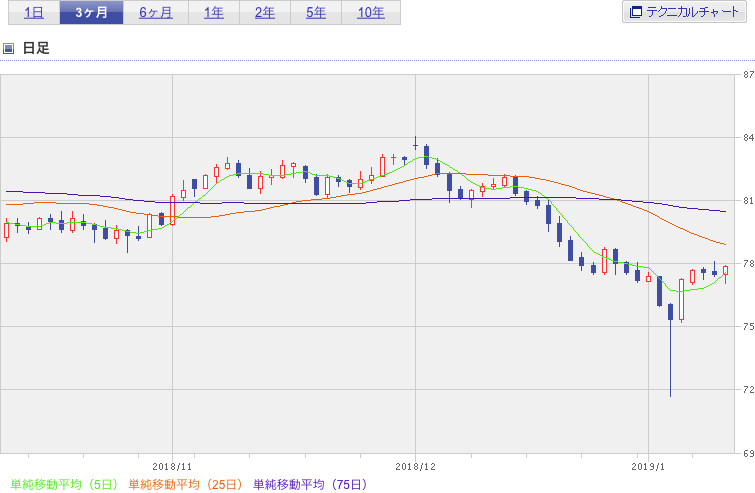Click the 2019/1 date axis label

648,467
